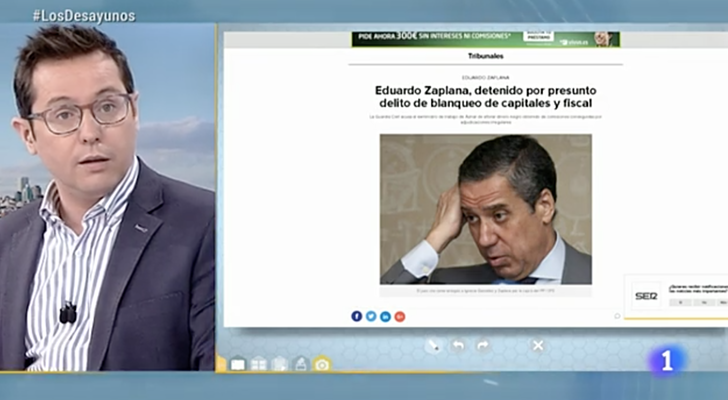Click the #LosDesayunos hashtag text

(84, 16)
